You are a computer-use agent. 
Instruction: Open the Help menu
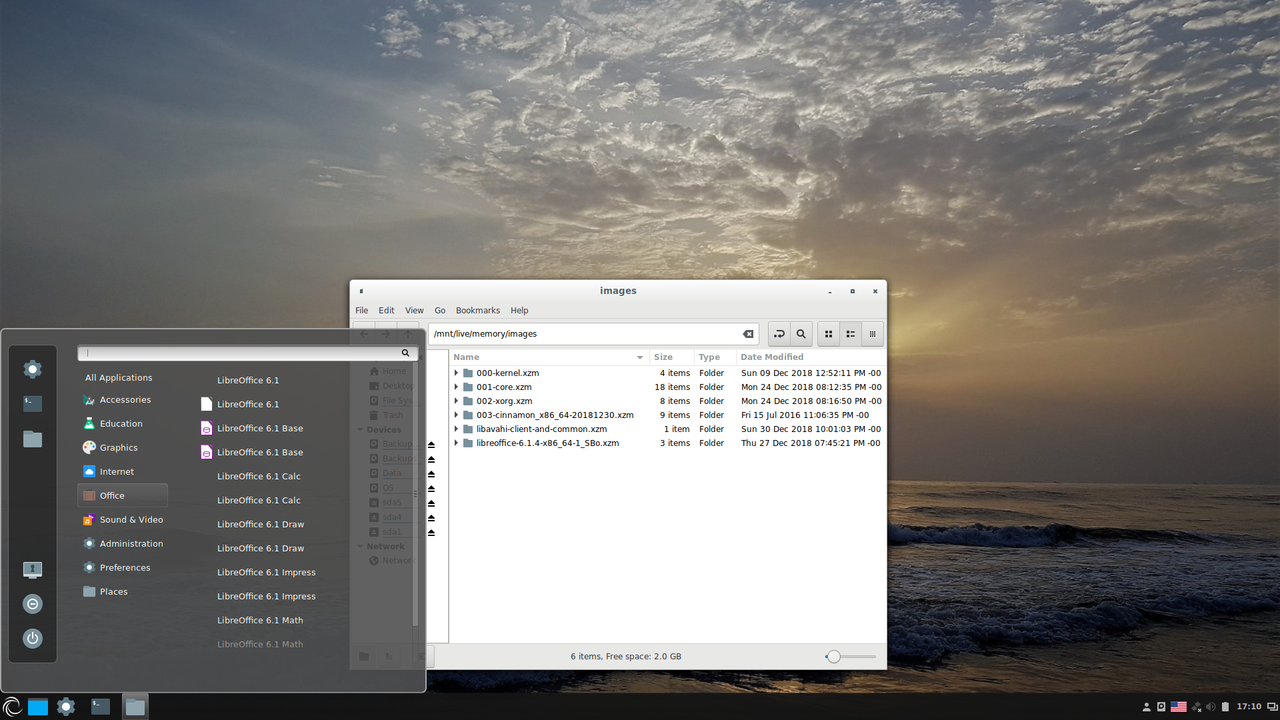click(519, 310)
